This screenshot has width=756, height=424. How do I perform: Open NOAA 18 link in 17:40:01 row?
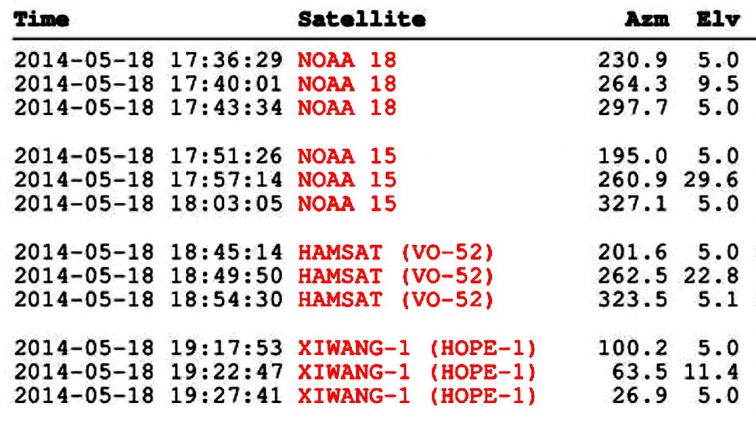point(347,83)
